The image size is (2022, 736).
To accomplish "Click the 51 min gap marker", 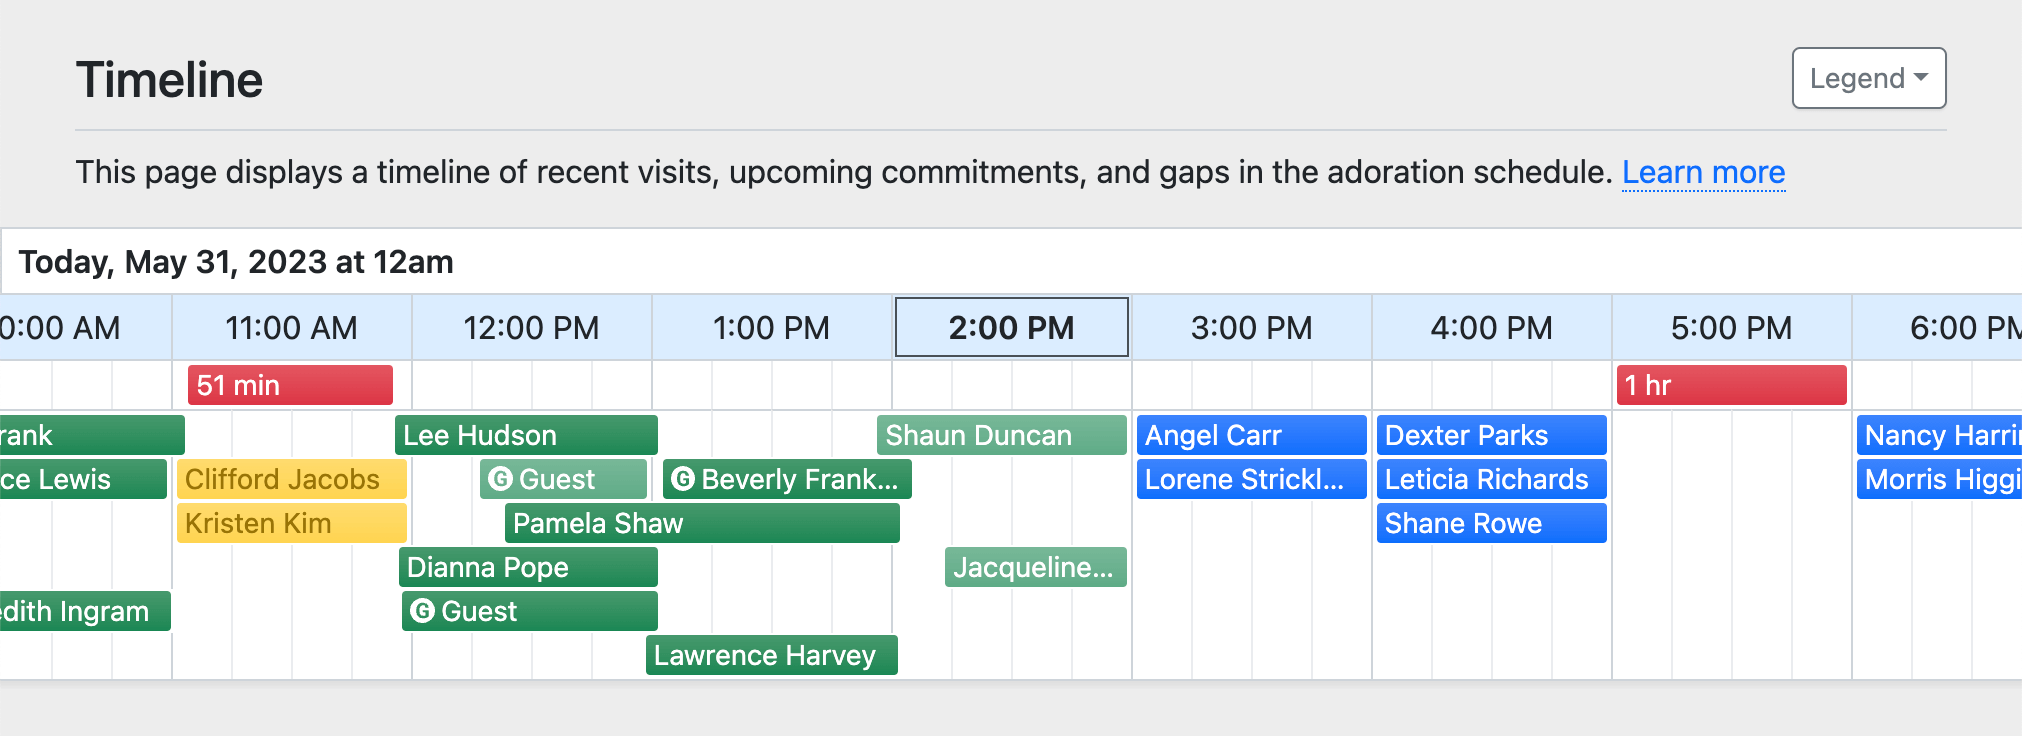I will click(x=290, y=385).
